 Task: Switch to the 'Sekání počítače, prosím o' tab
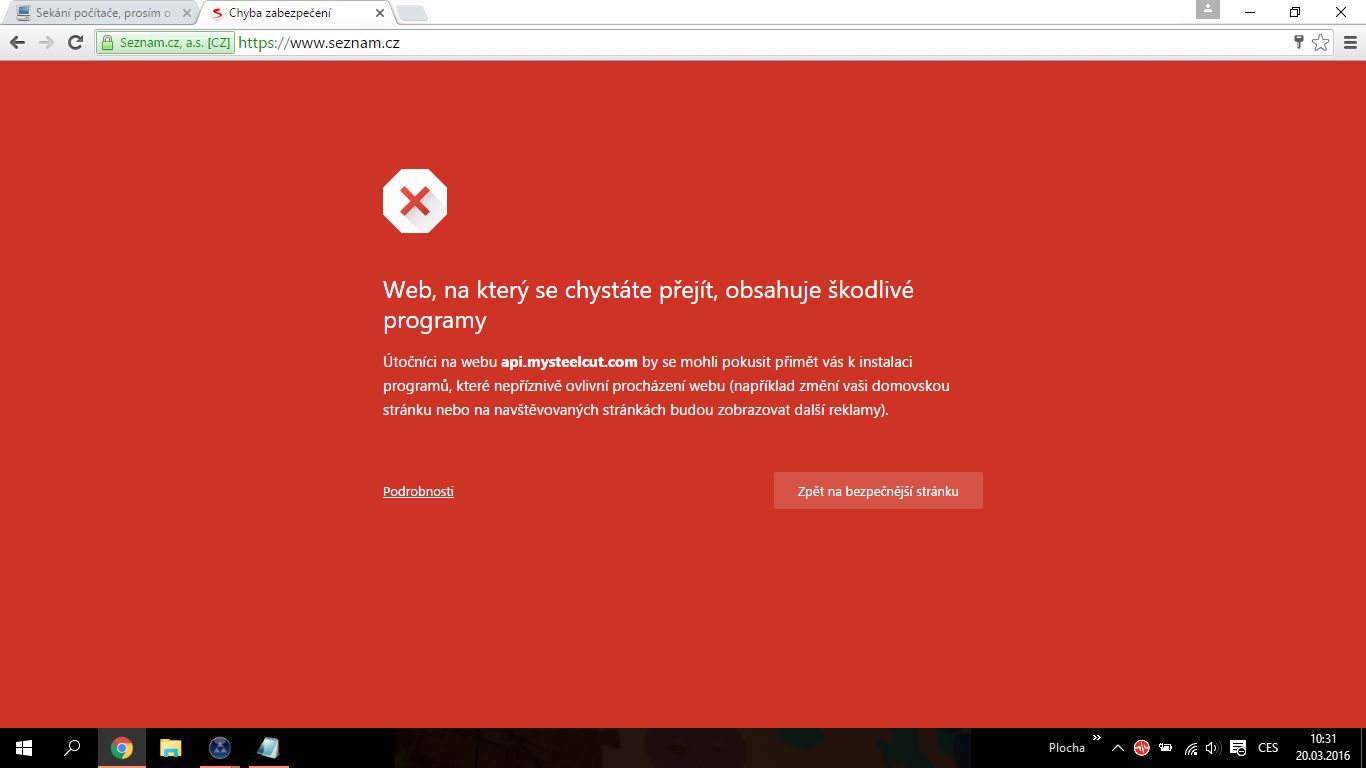click(x=102, y=13)
